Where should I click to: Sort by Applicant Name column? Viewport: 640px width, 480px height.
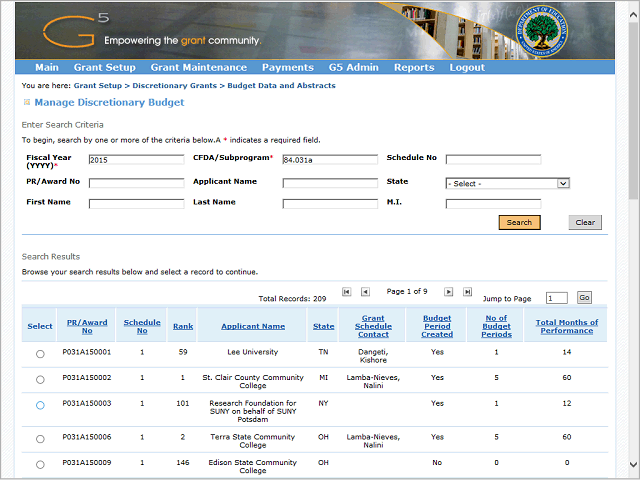point(253,326)
